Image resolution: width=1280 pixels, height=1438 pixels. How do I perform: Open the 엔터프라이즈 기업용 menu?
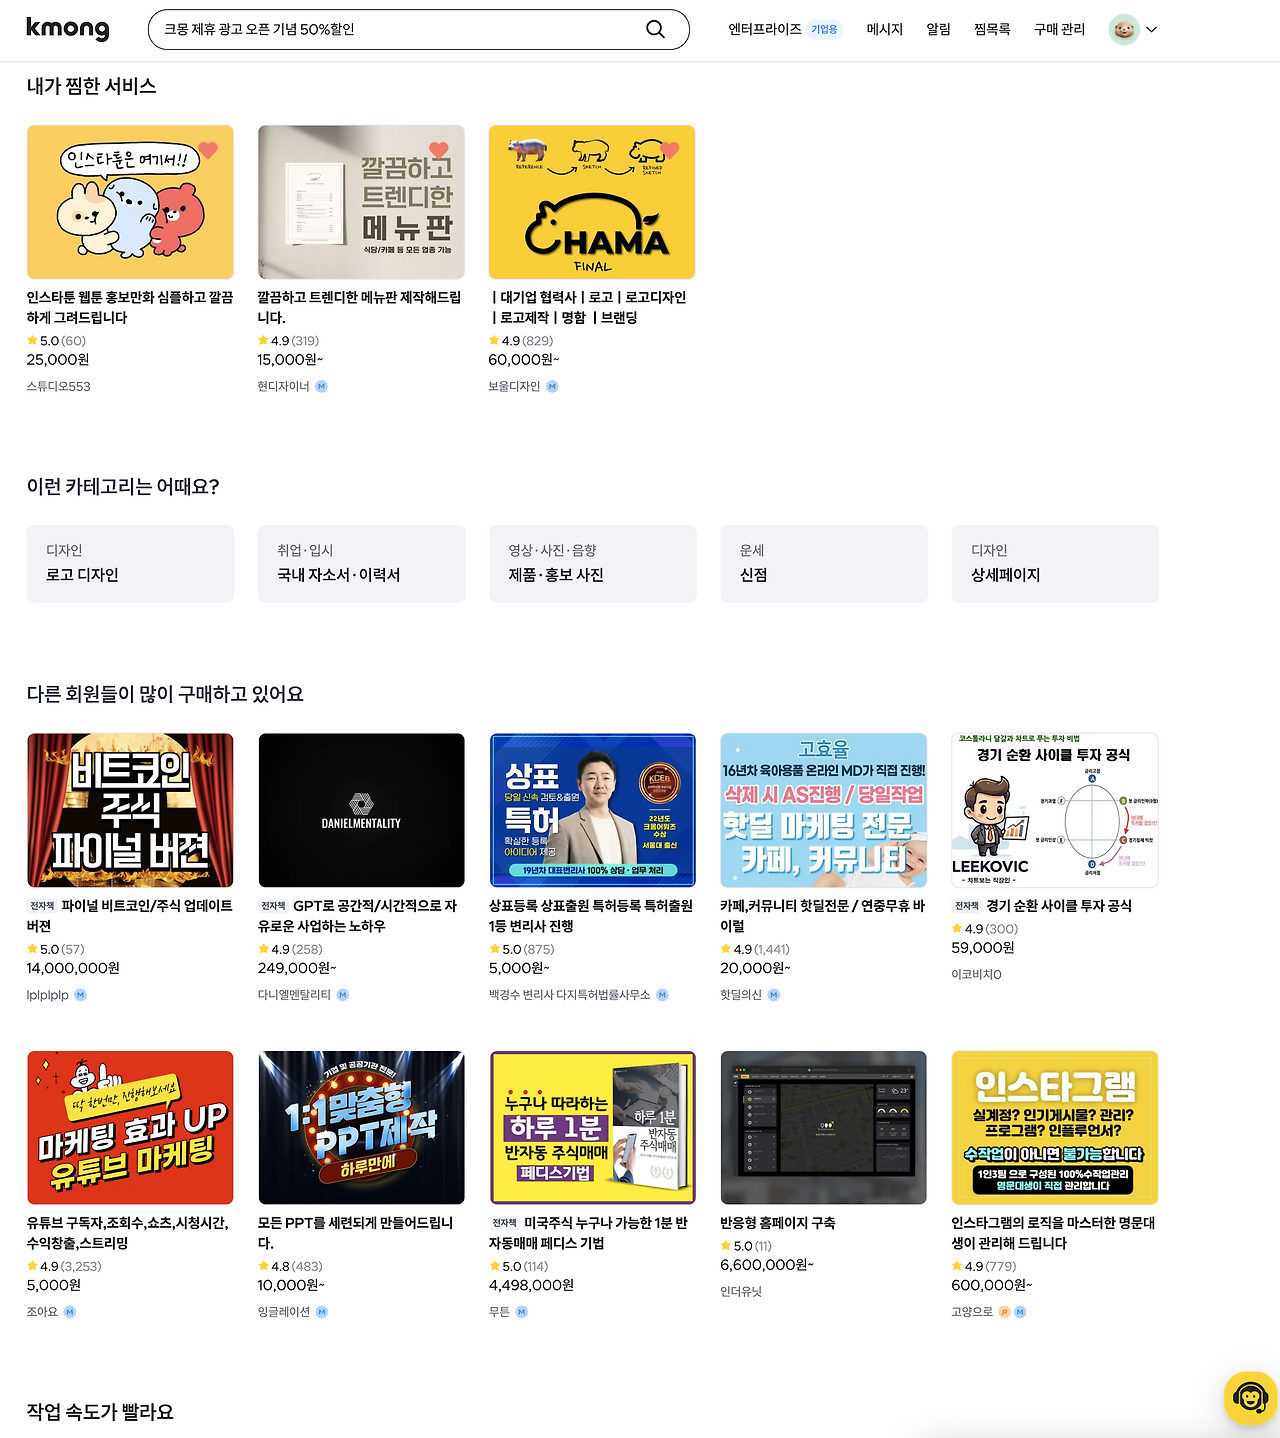click(x=785, y=29)
